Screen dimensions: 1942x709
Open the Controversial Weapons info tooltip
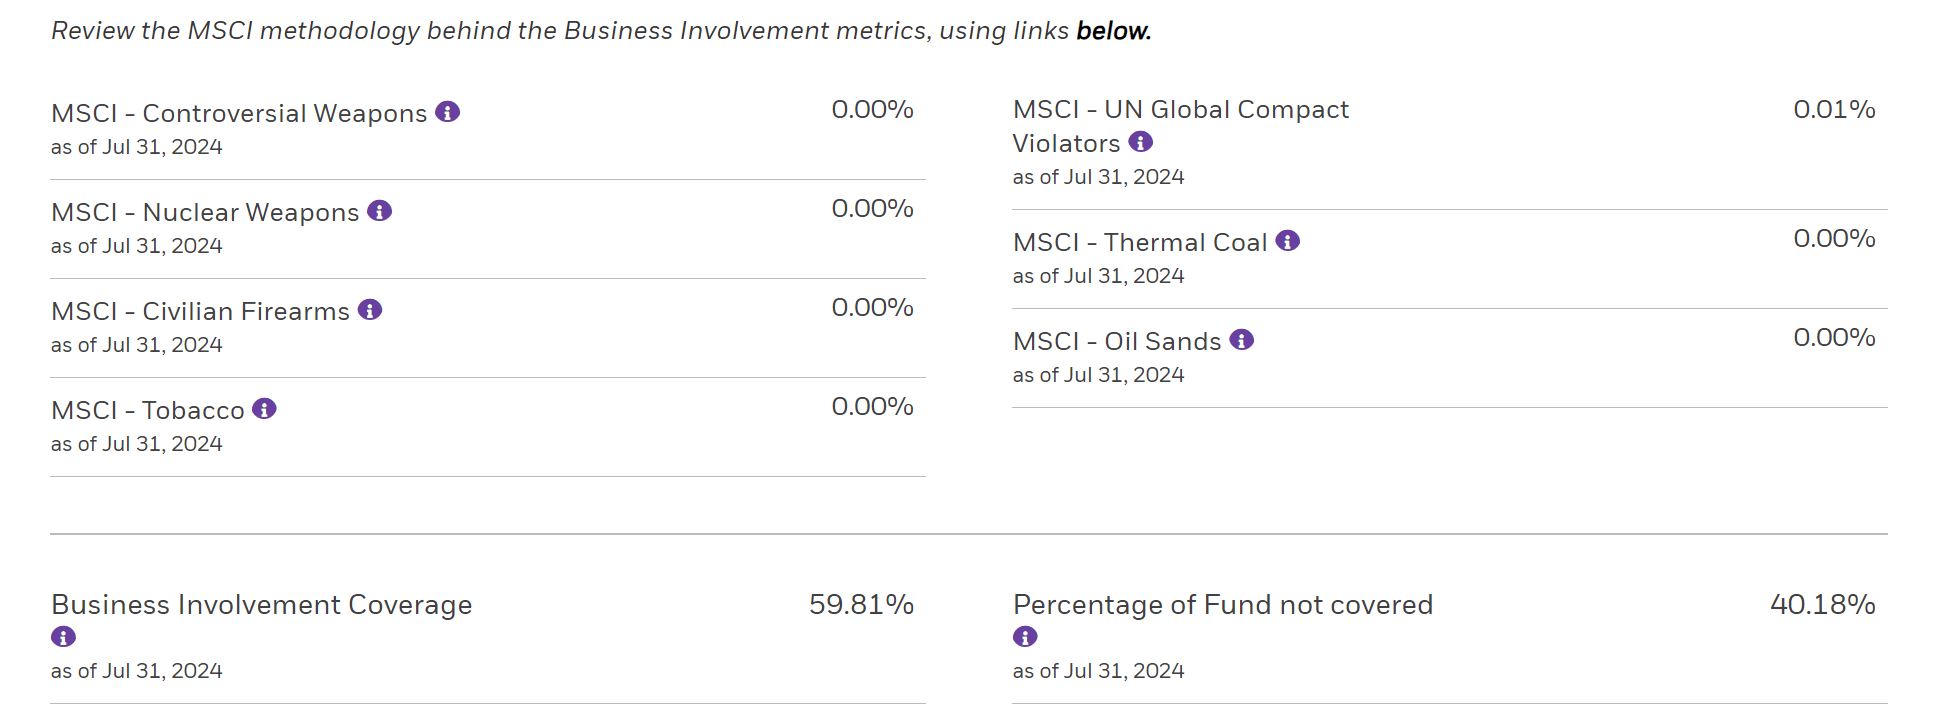point(450,112)
